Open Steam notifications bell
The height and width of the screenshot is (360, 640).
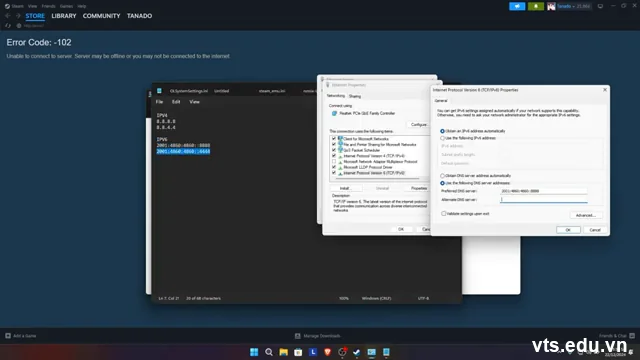pyautogui.click(x=536, y=6)
